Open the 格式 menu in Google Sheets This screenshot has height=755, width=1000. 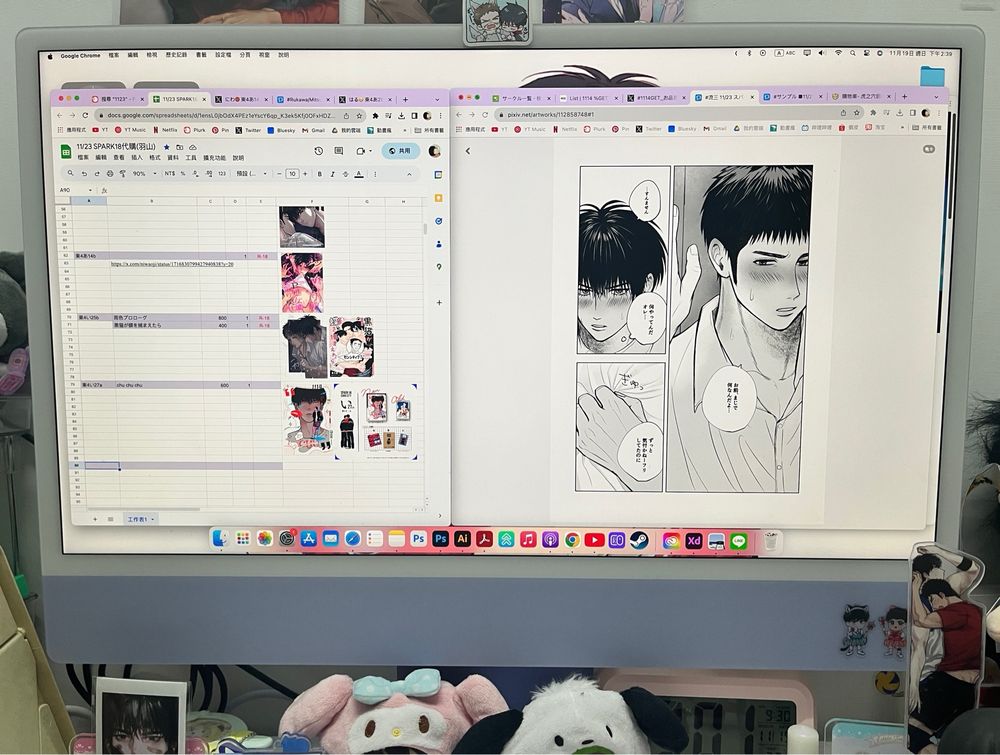pos(154,158)
